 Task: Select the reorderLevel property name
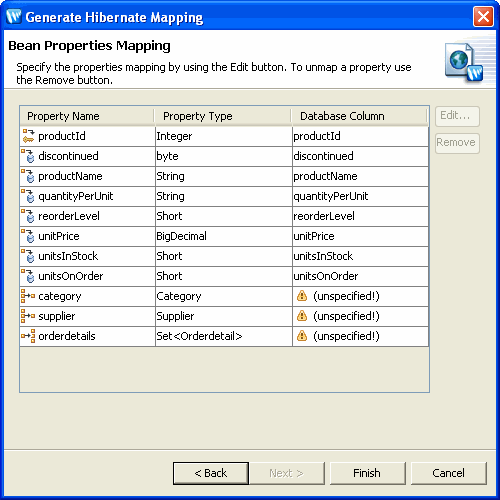(x=69, y=216)
